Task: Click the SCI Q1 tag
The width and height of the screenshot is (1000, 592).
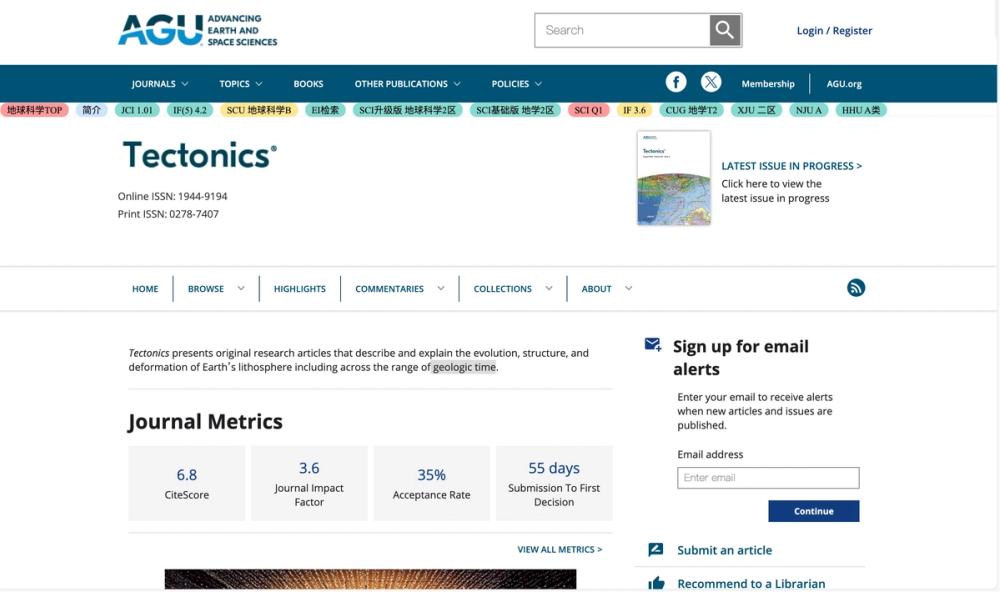Action: coord(589,110)
